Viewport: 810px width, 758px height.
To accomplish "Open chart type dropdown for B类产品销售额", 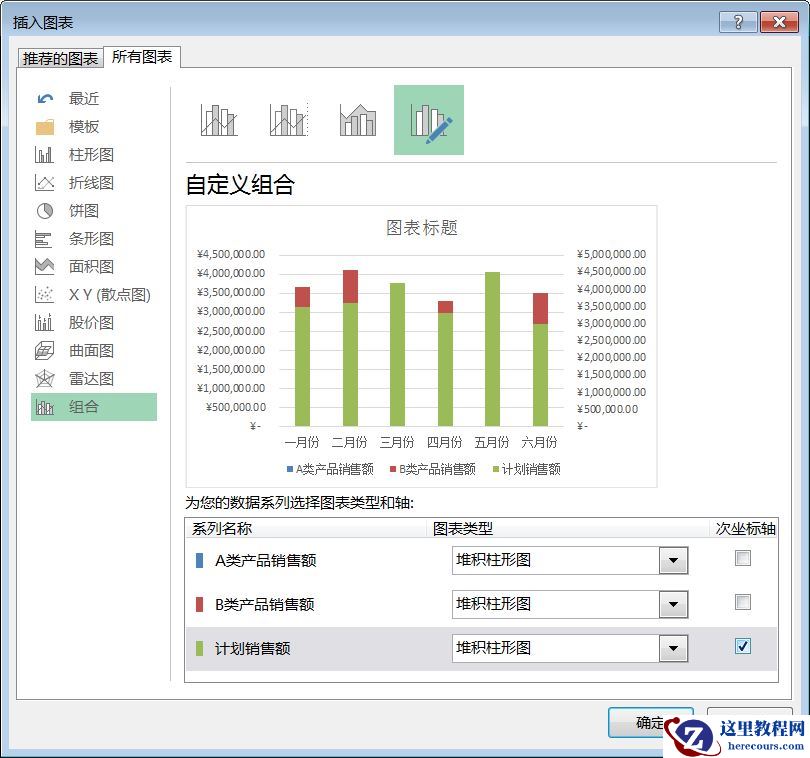I will 673,605.
